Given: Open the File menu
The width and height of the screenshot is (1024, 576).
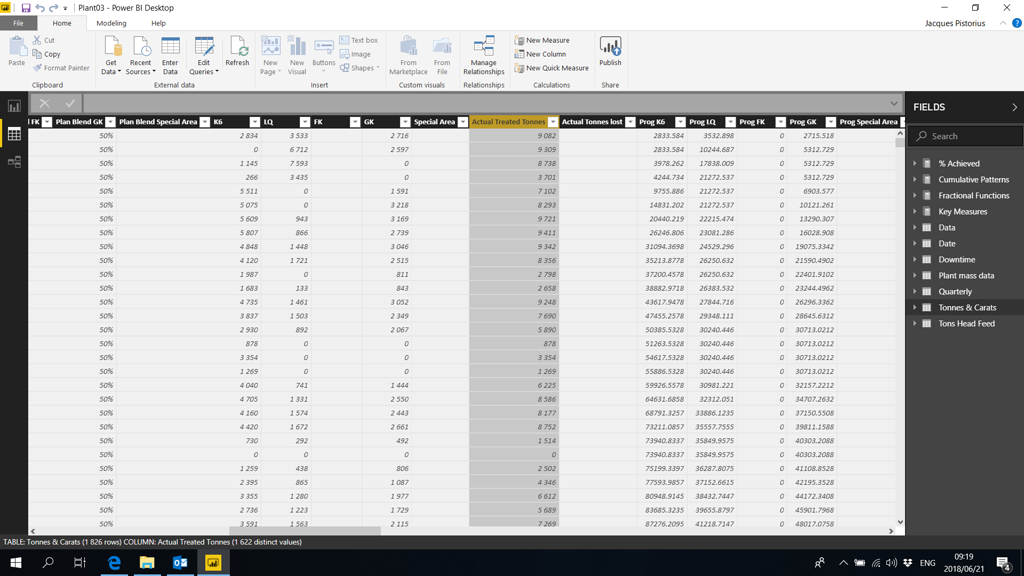Looking at the screenshot, I should (19, 23).
